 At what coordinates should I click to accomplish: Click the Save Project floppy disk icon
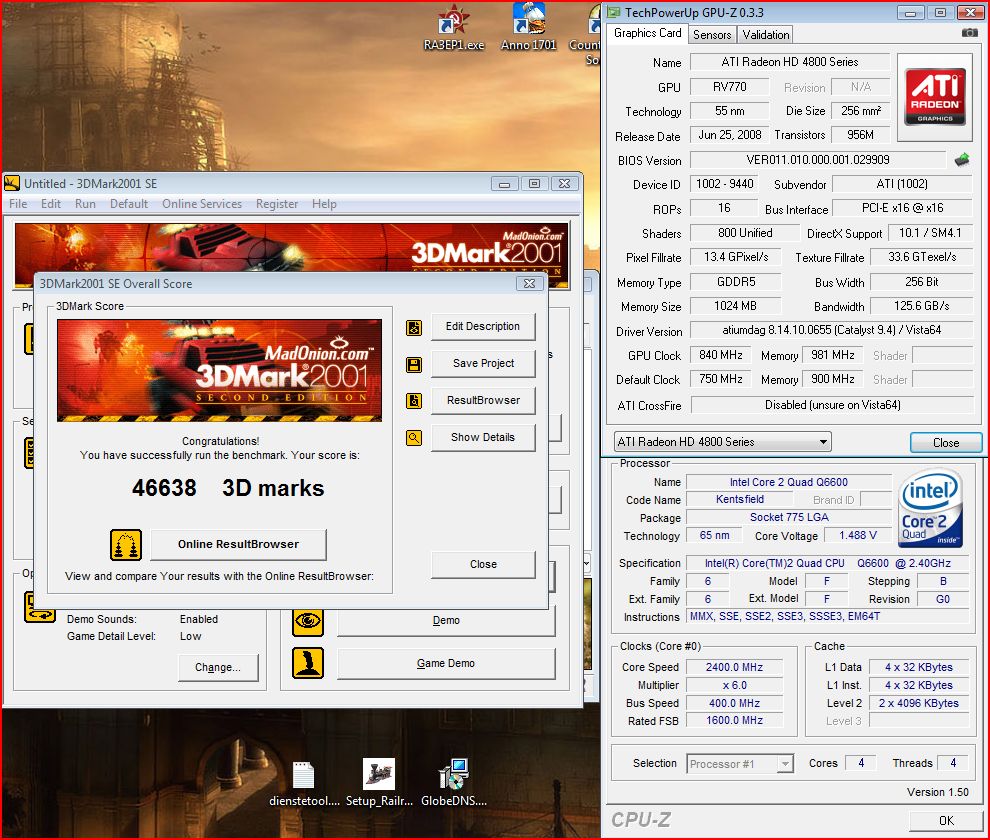414,364
